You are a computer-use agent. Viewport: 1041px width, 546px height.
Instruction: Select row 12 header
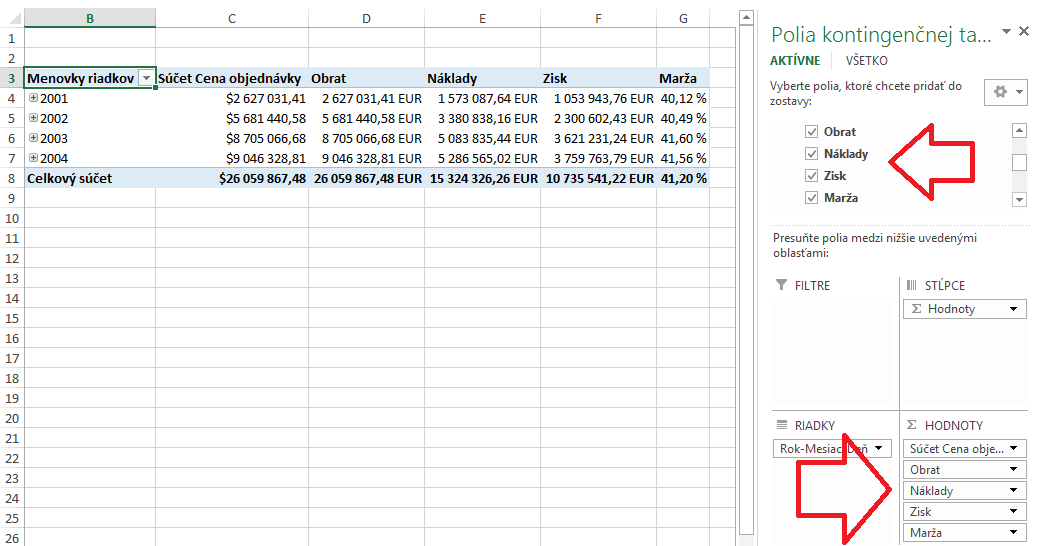click(x=12, y=258)
